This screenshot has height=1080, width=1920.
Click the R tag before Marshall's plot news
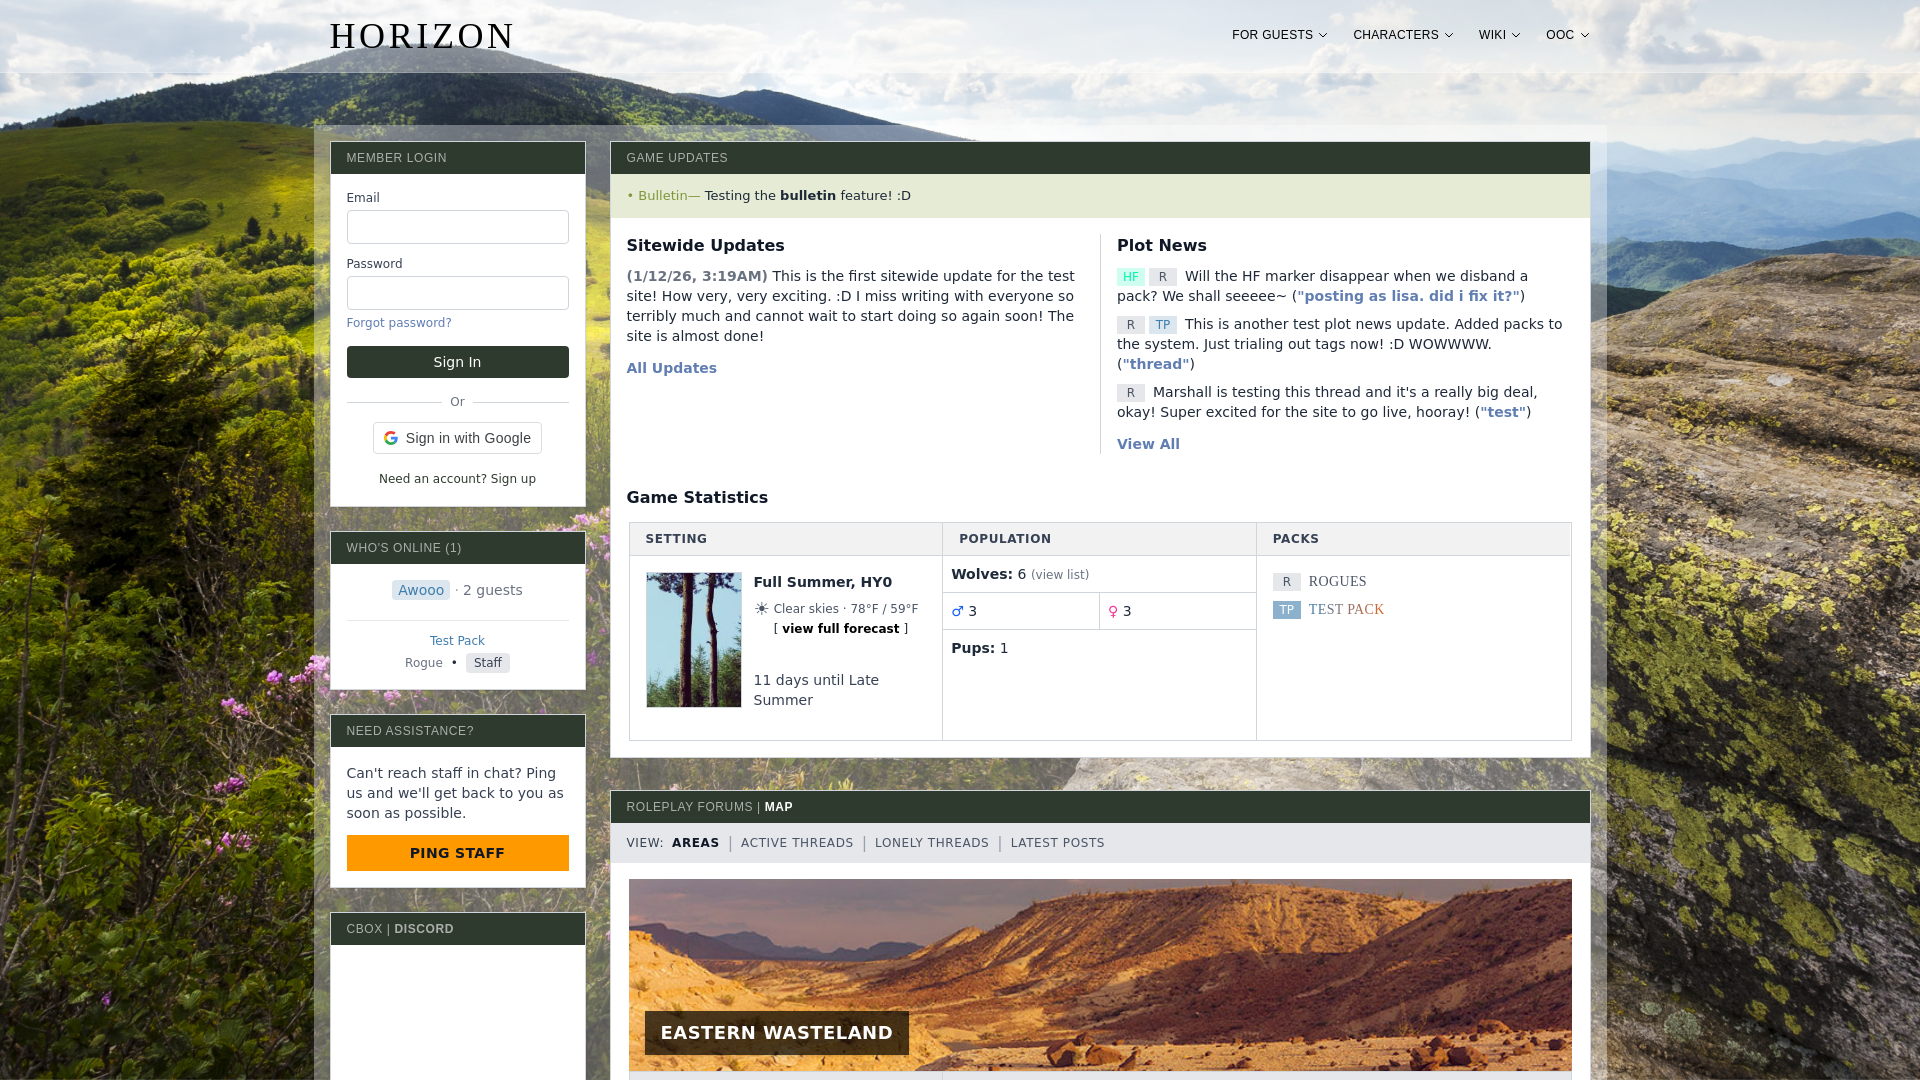pos(1131,393)
